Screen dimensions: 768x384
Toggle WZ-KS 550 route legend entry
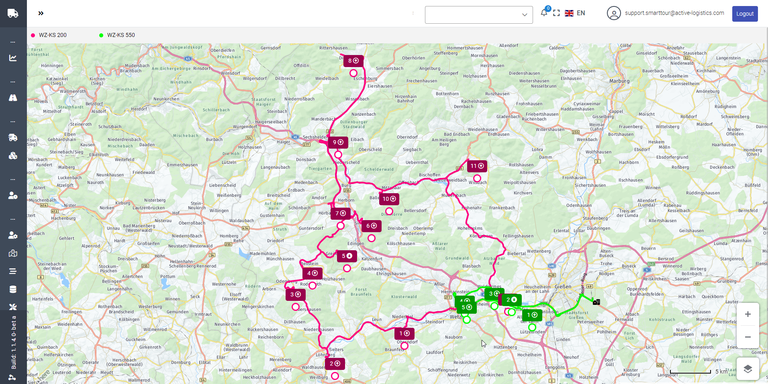pos(117,35)
